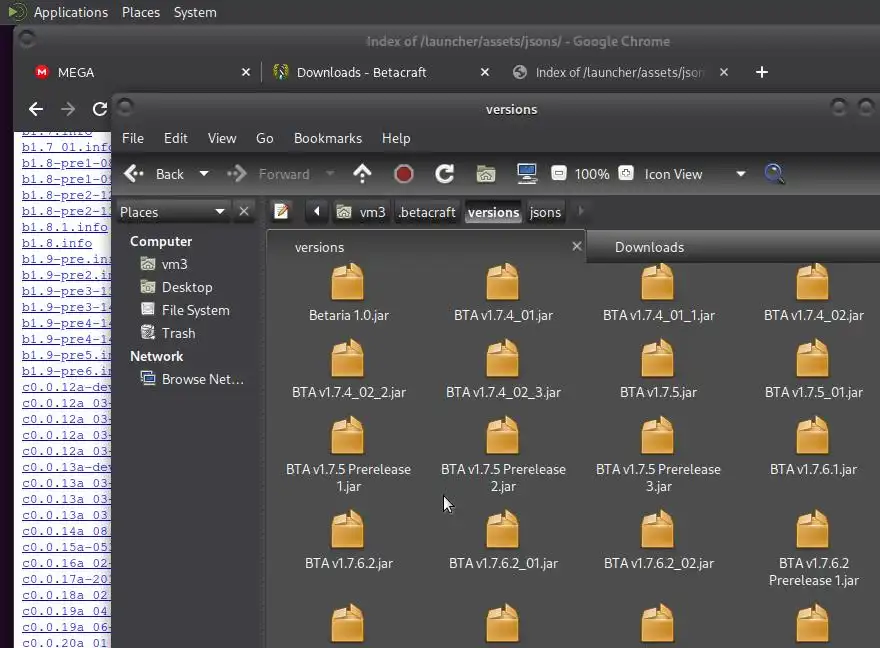
Task: Select the BTA v1.7.5_01.jar file icon
Action: tap(812, 358)
